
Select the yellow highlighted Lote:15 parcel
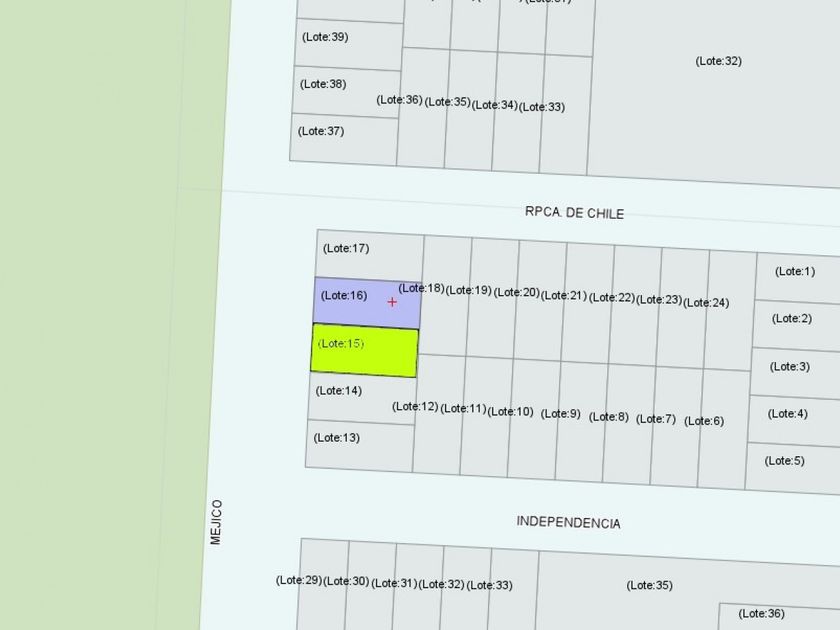pyautogui.click(x=364, y=351)
